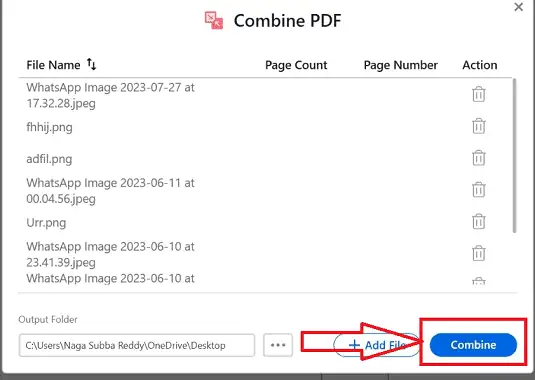Delete the WhatsApp Image 2023-07-27 file
535x380 pixels.
tap(479, 94)
